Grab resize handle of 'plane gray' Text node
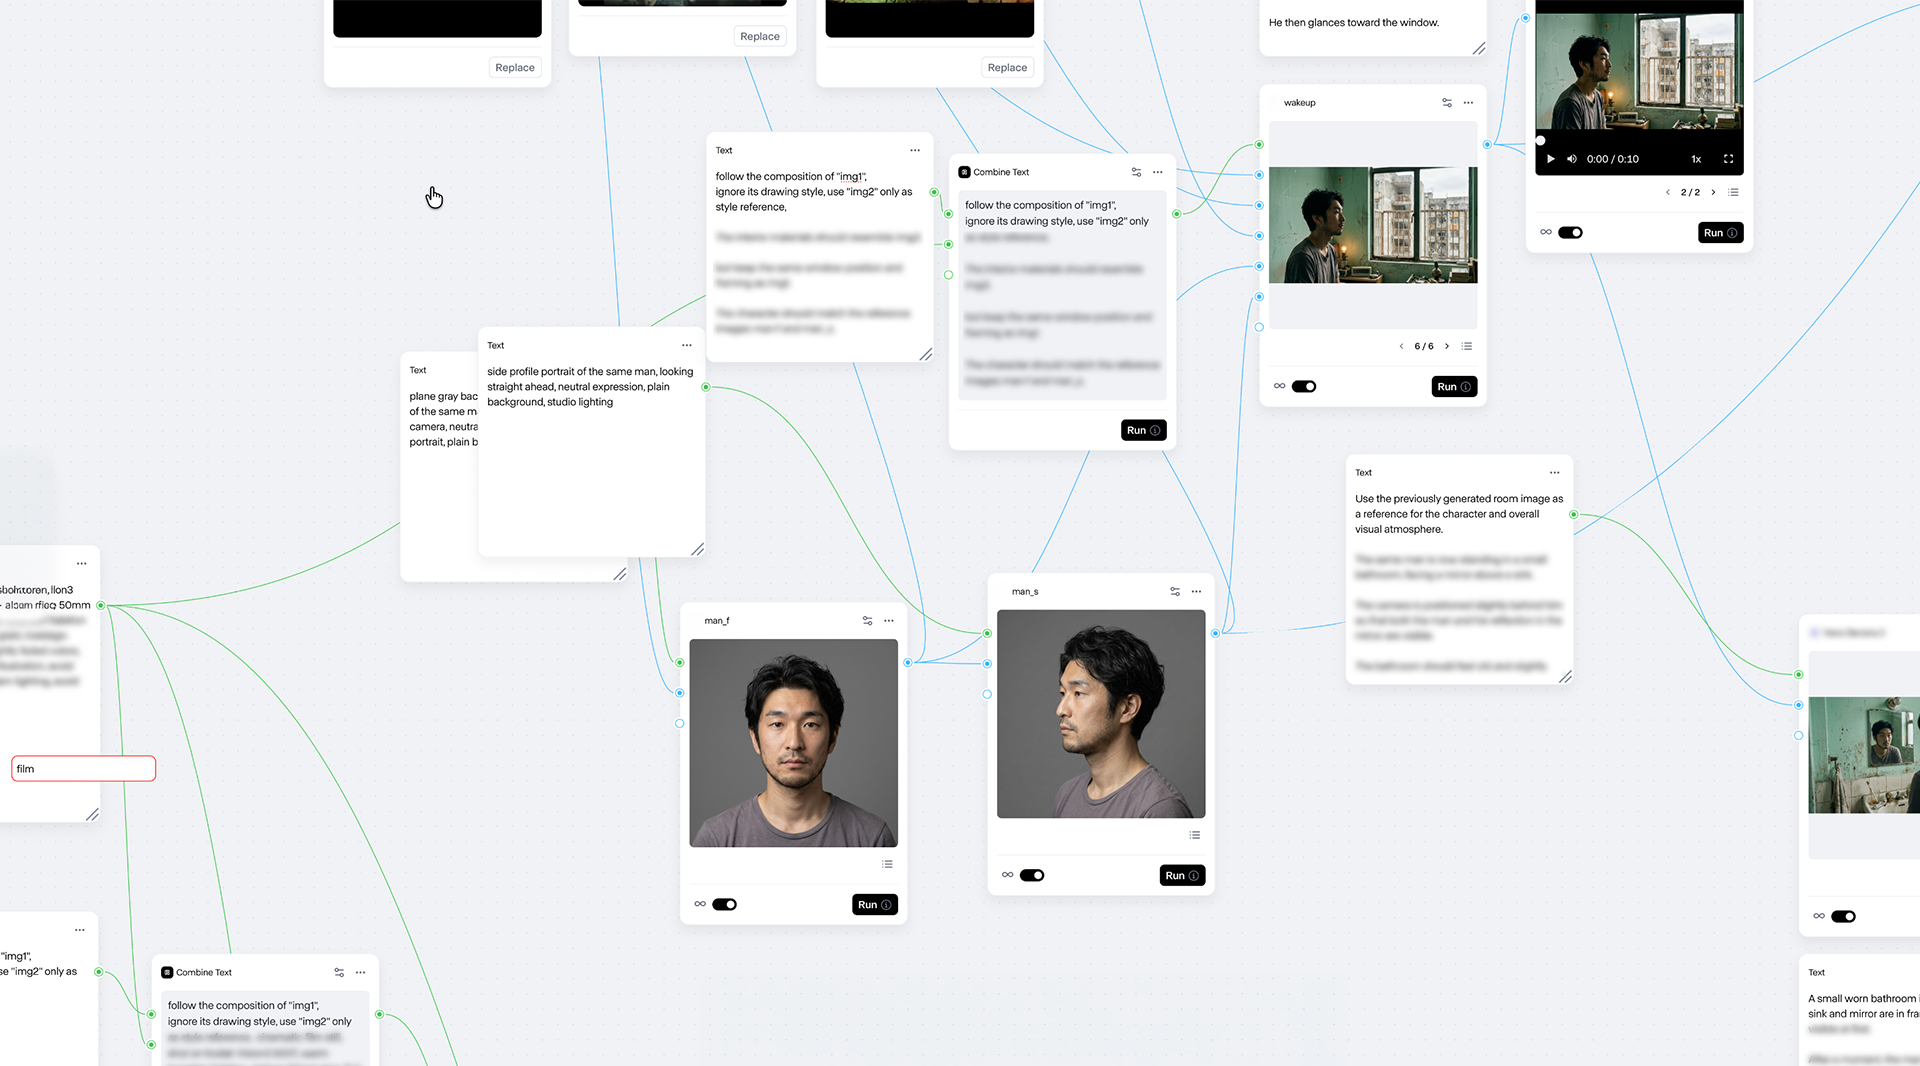The image size is (1920, 1066). pos(620,574)
